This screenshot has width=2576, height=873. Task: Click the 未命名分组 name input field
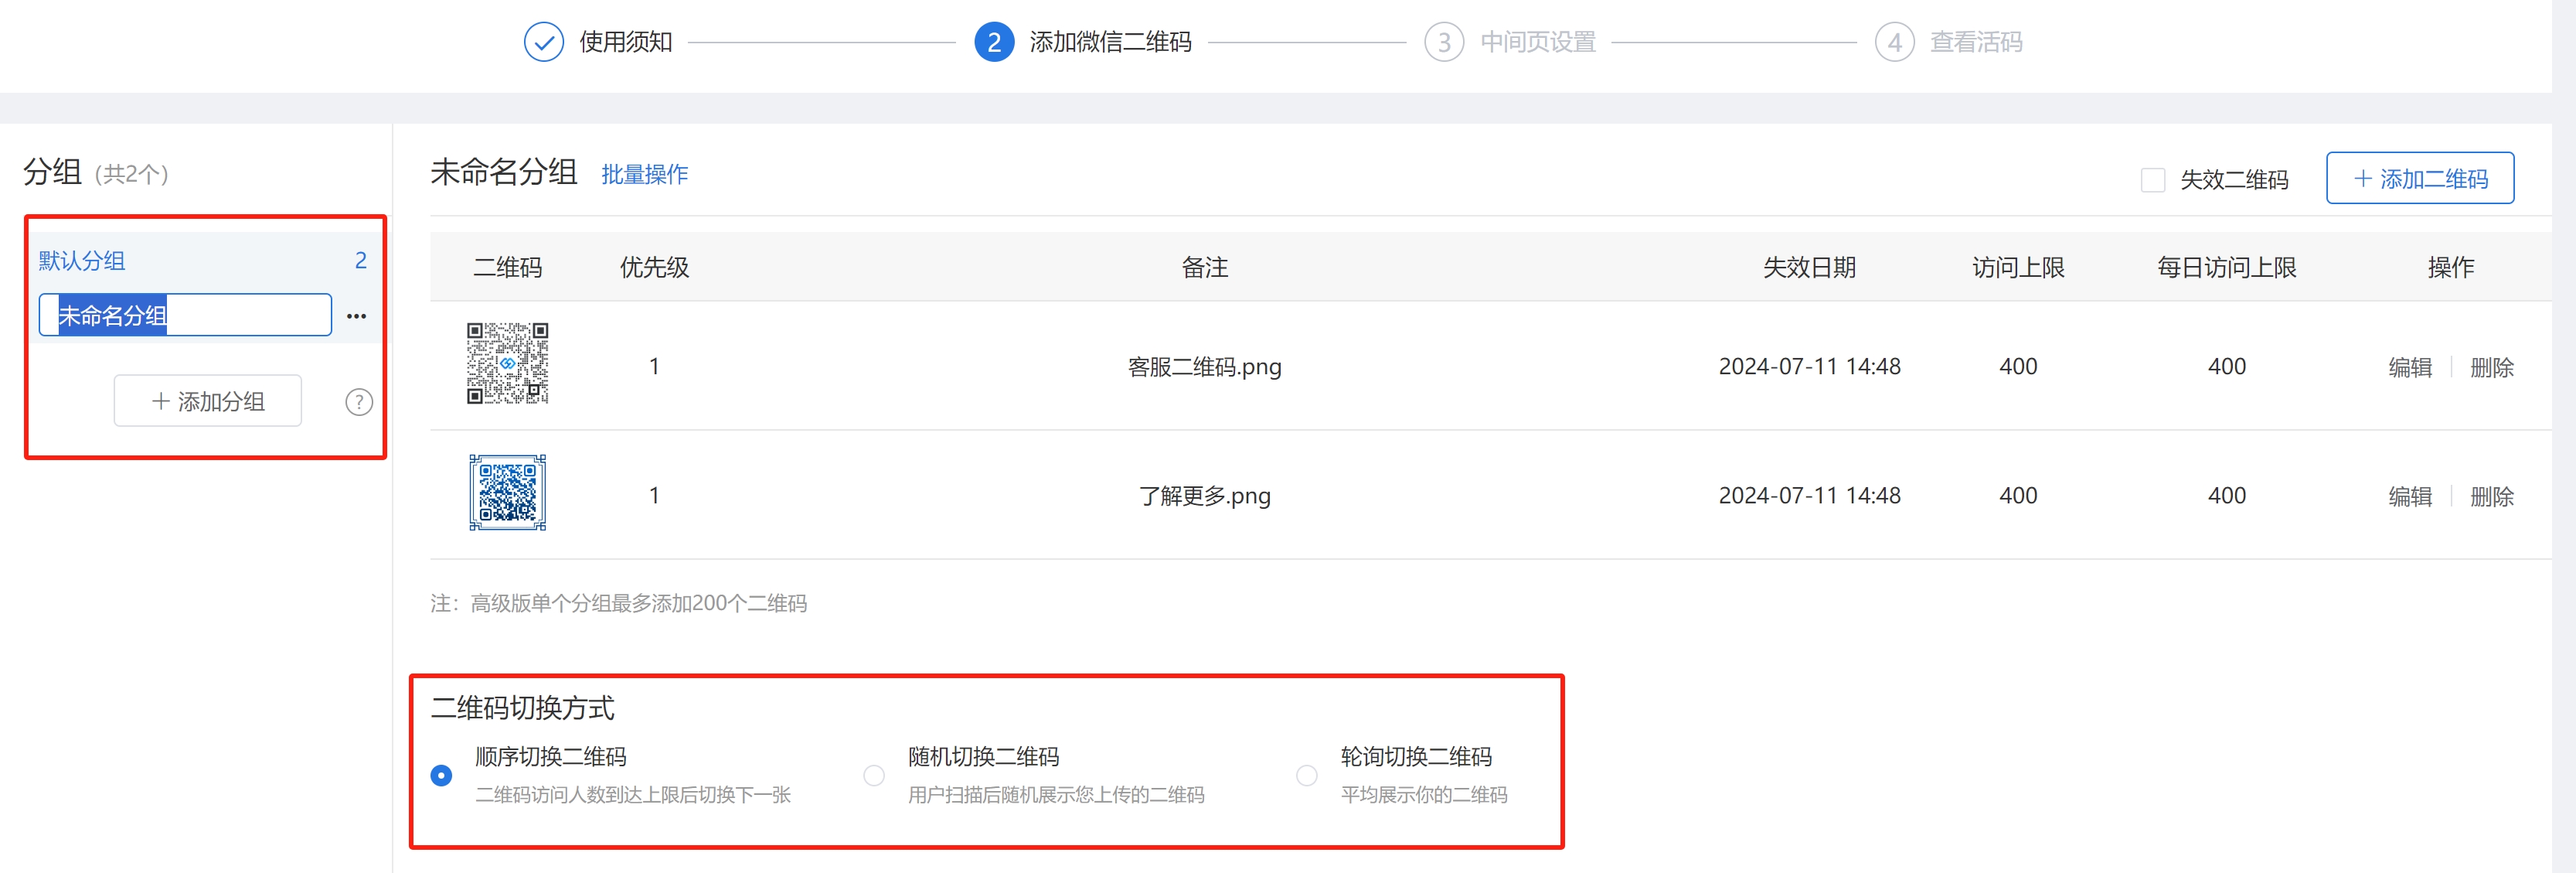(x=185, y=315)
